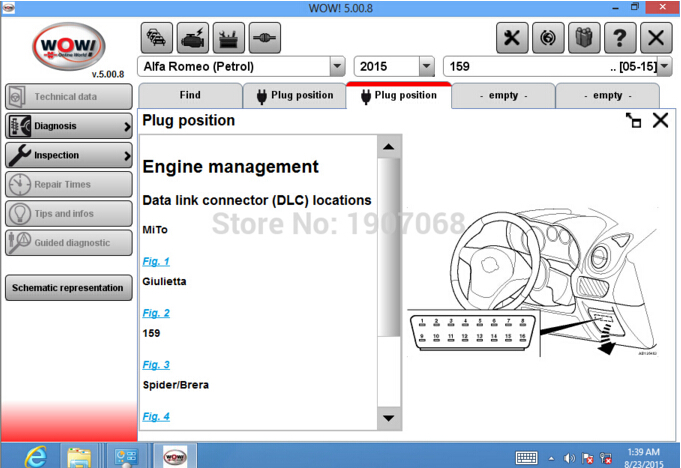Image resolution: width=681 pixels, height=468 pixels.
Task: Open the Diagnosis menu
Action: click(69, 126)
